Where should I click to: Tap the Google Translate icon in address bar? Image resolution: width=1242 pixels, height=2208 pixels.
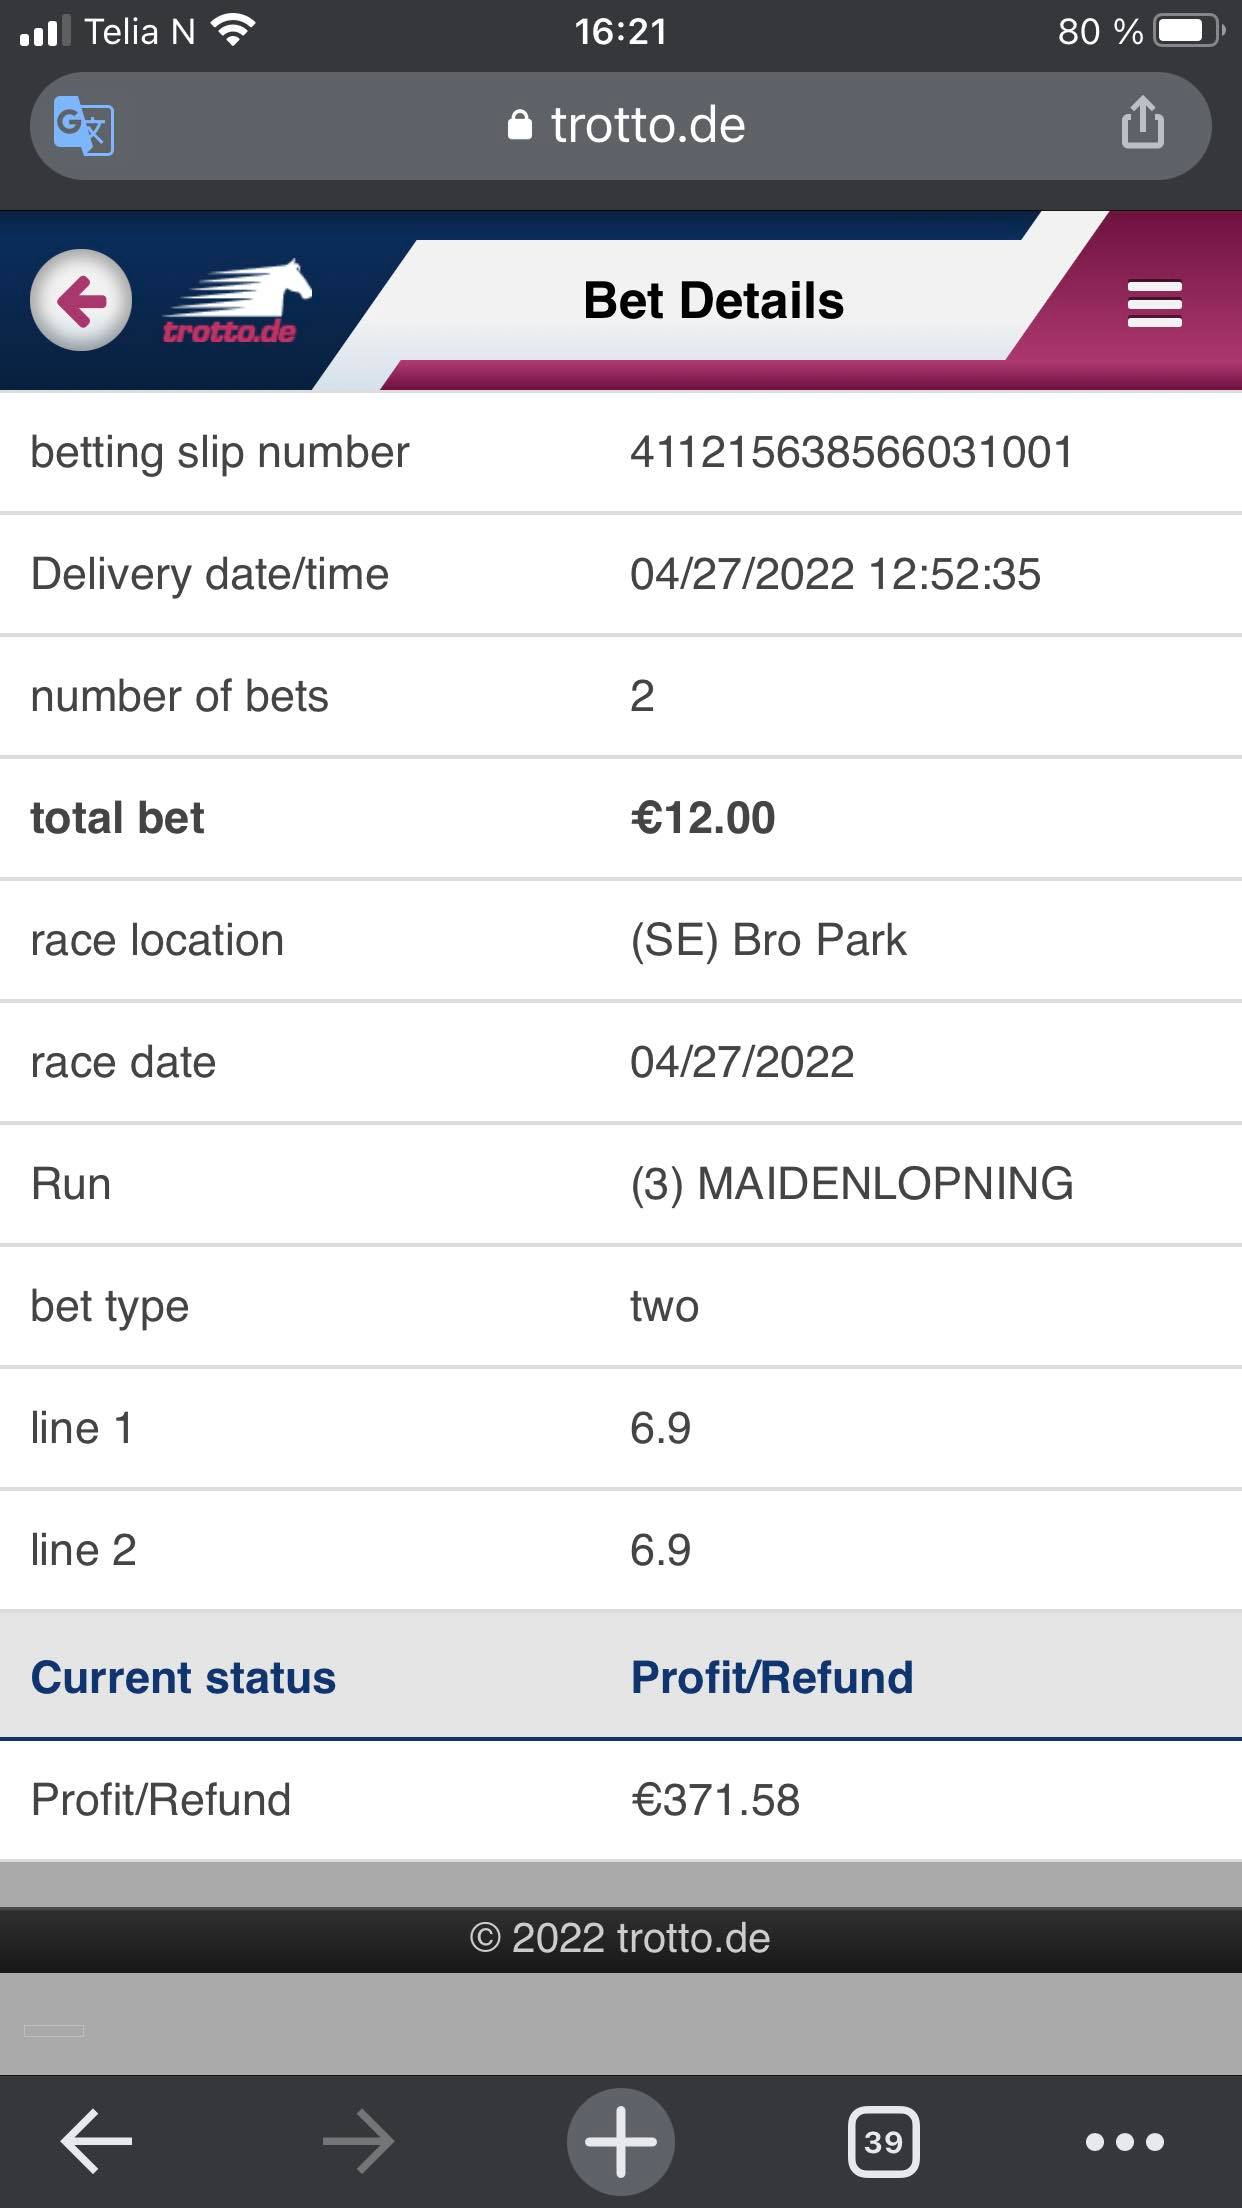[x=84, y=126]
